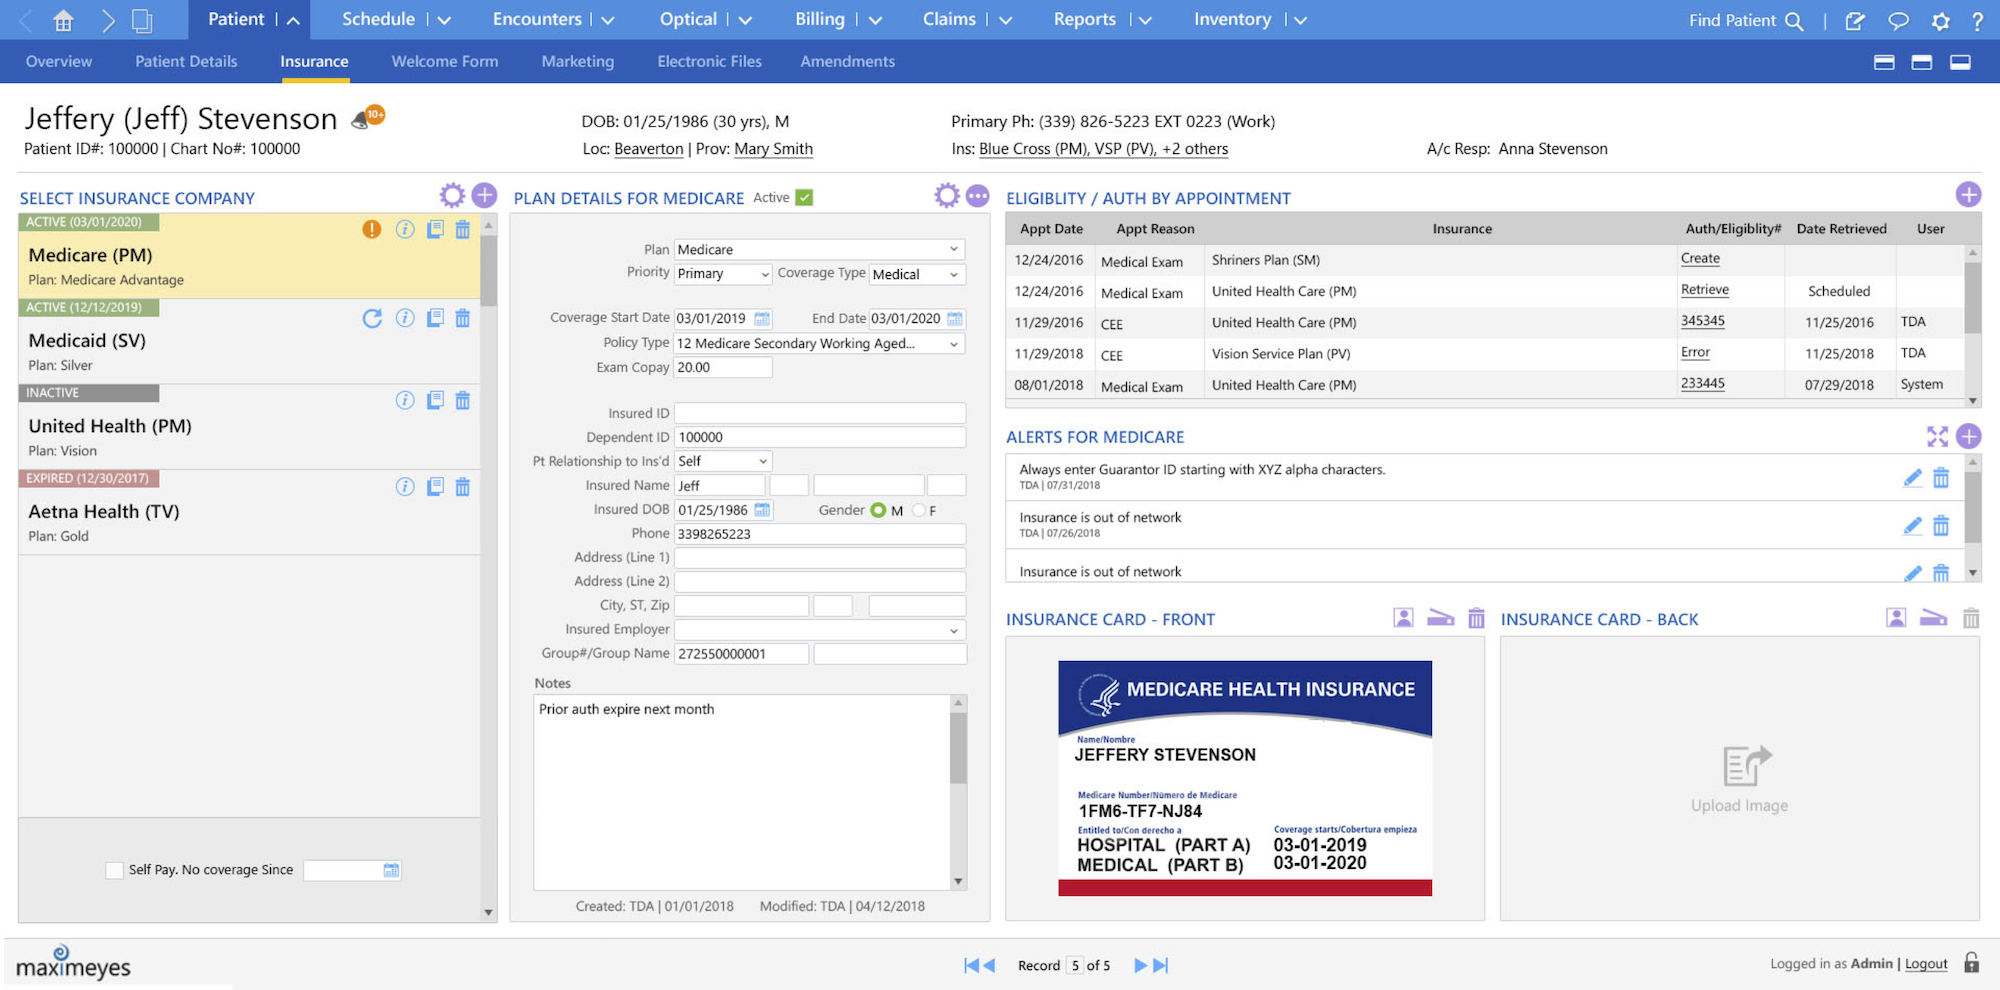Image resolution: width=2000 pixels, height=990 pixels.
Task: Click the Retrieve eligibility link
Action: click(1704, 290)
